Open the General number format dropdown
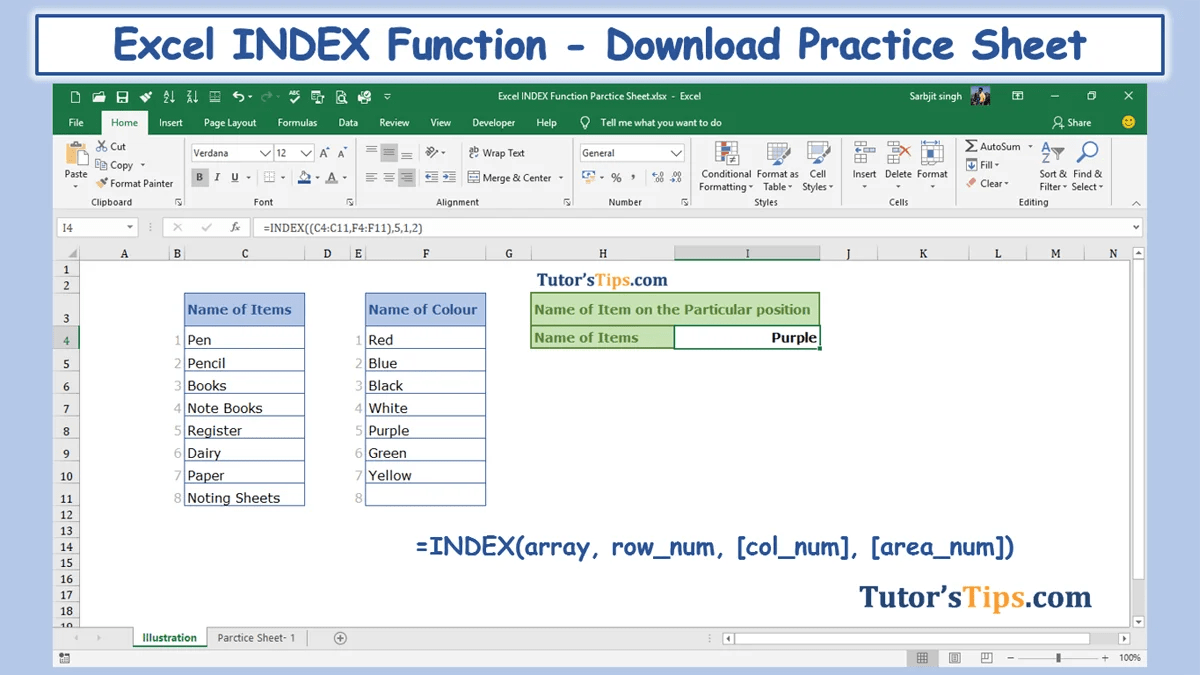1200x675 pixels. 677,152
